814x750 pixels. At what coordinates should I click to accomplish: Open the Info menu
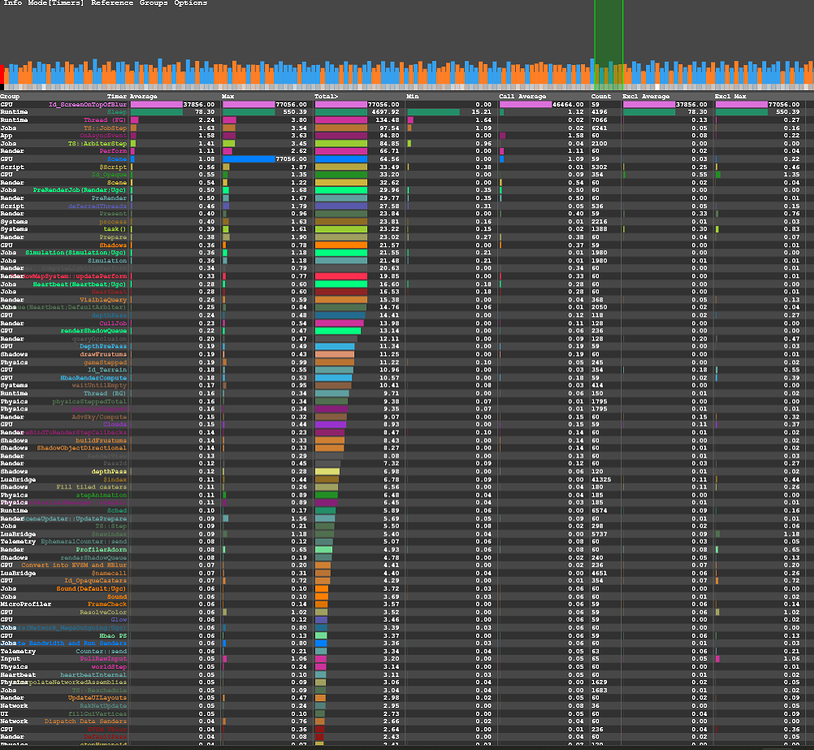(x=12, y=3)
